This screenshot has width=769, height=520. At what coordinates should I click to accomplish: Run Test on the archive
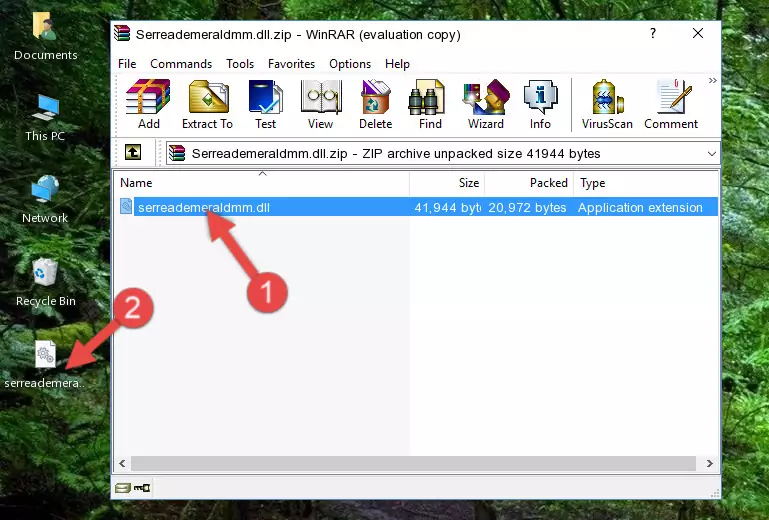click(x=265, y=104)
